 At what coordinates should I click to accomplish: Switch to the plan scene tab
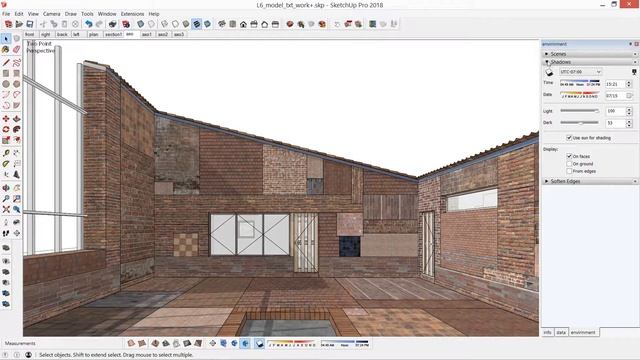[93, 34]
